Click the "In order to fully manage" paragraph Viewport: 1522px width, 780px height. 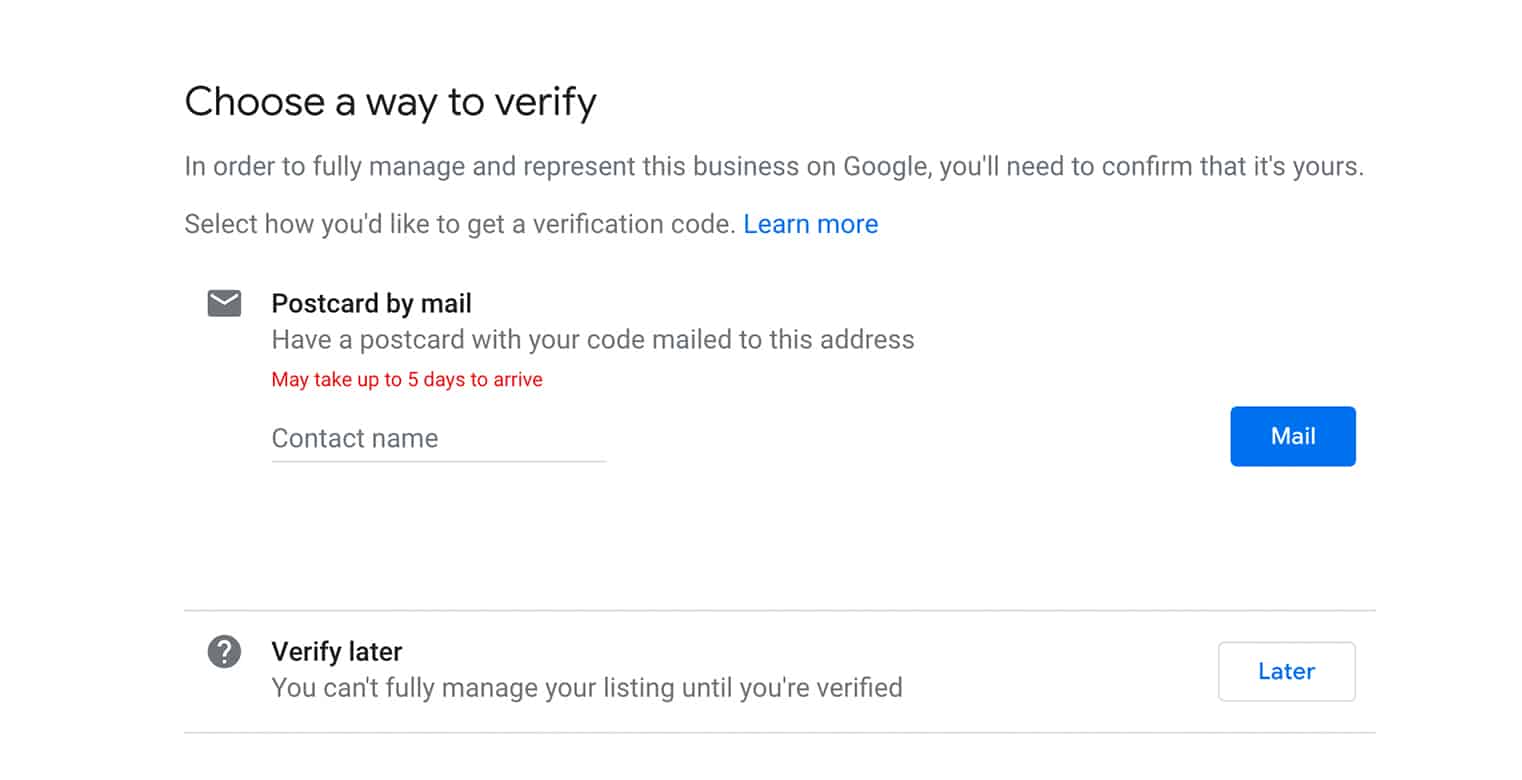pos(773,166)
